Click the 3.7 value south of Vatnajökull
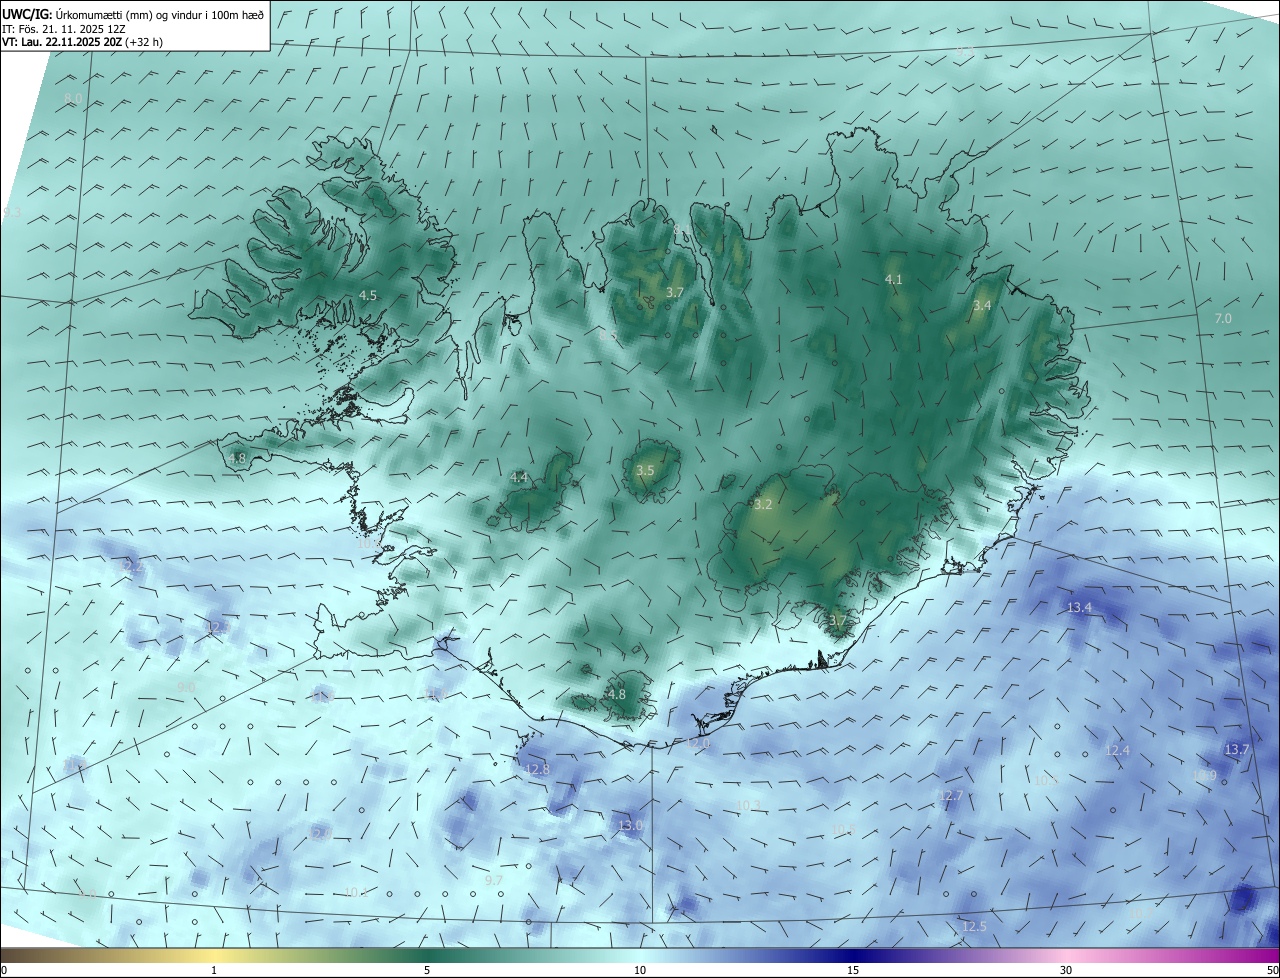 coord(837,620)
